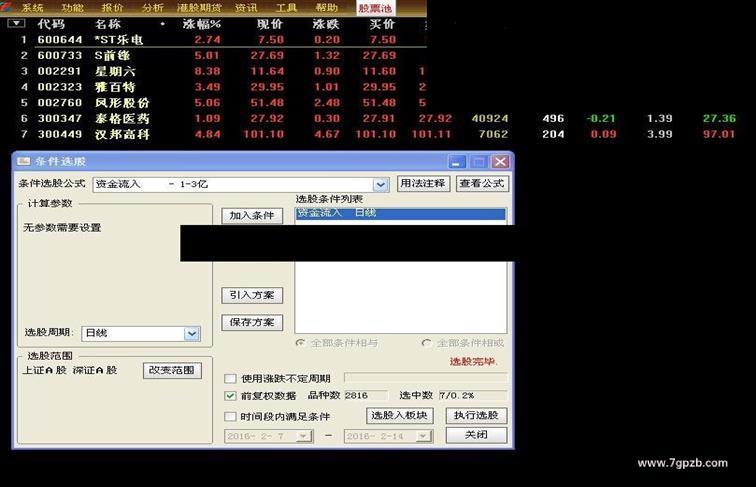756x487 pixels.
Task: Uncheck 前复权数据 checkbox
Action: click(x=230, y=396)
